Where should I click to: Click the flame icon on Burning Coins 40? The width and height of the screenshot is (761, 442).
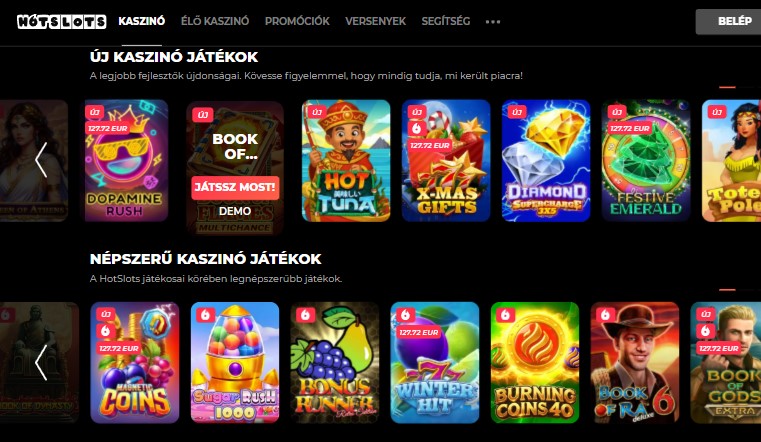pos(505,315)
